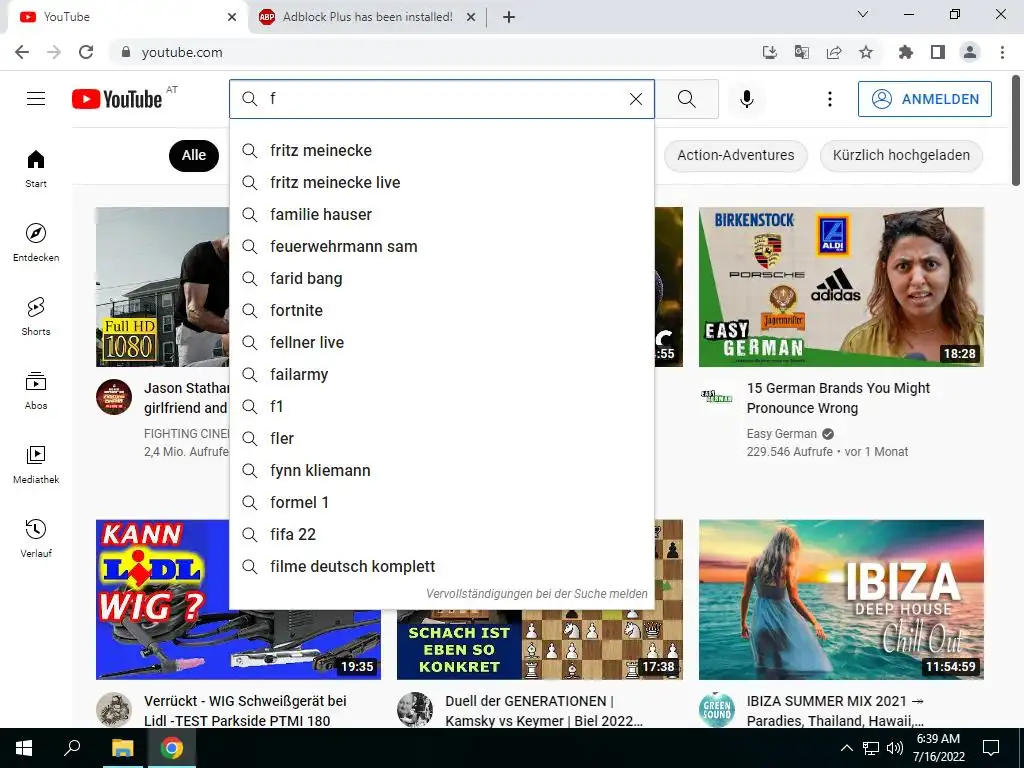Image resolution: width=1024 pixels, height=768 pixels.
Task: Choose suggestion fifa 22
Action: tap(442, 534)
